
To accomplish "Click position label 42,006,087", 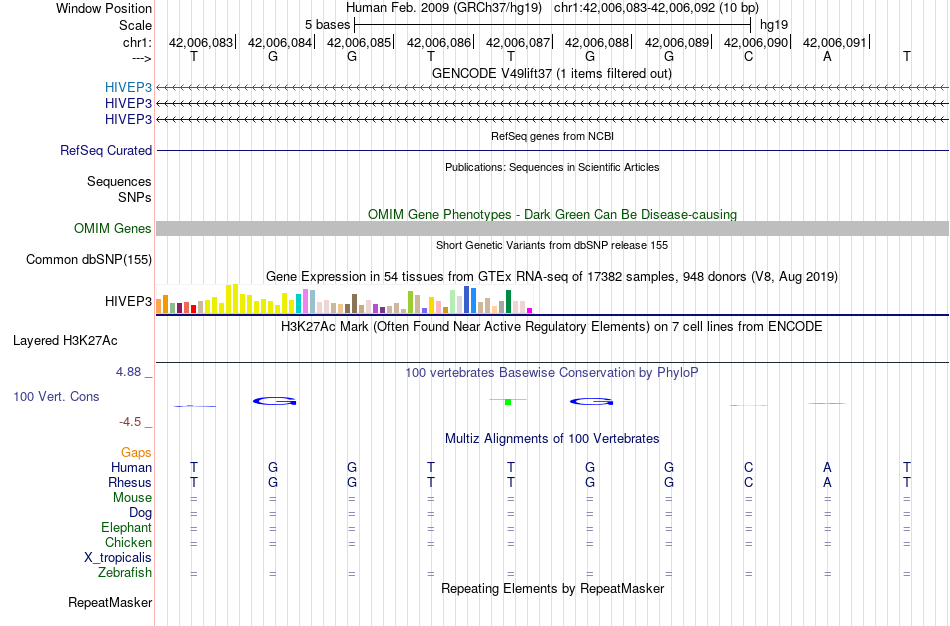I will point(518,42).
